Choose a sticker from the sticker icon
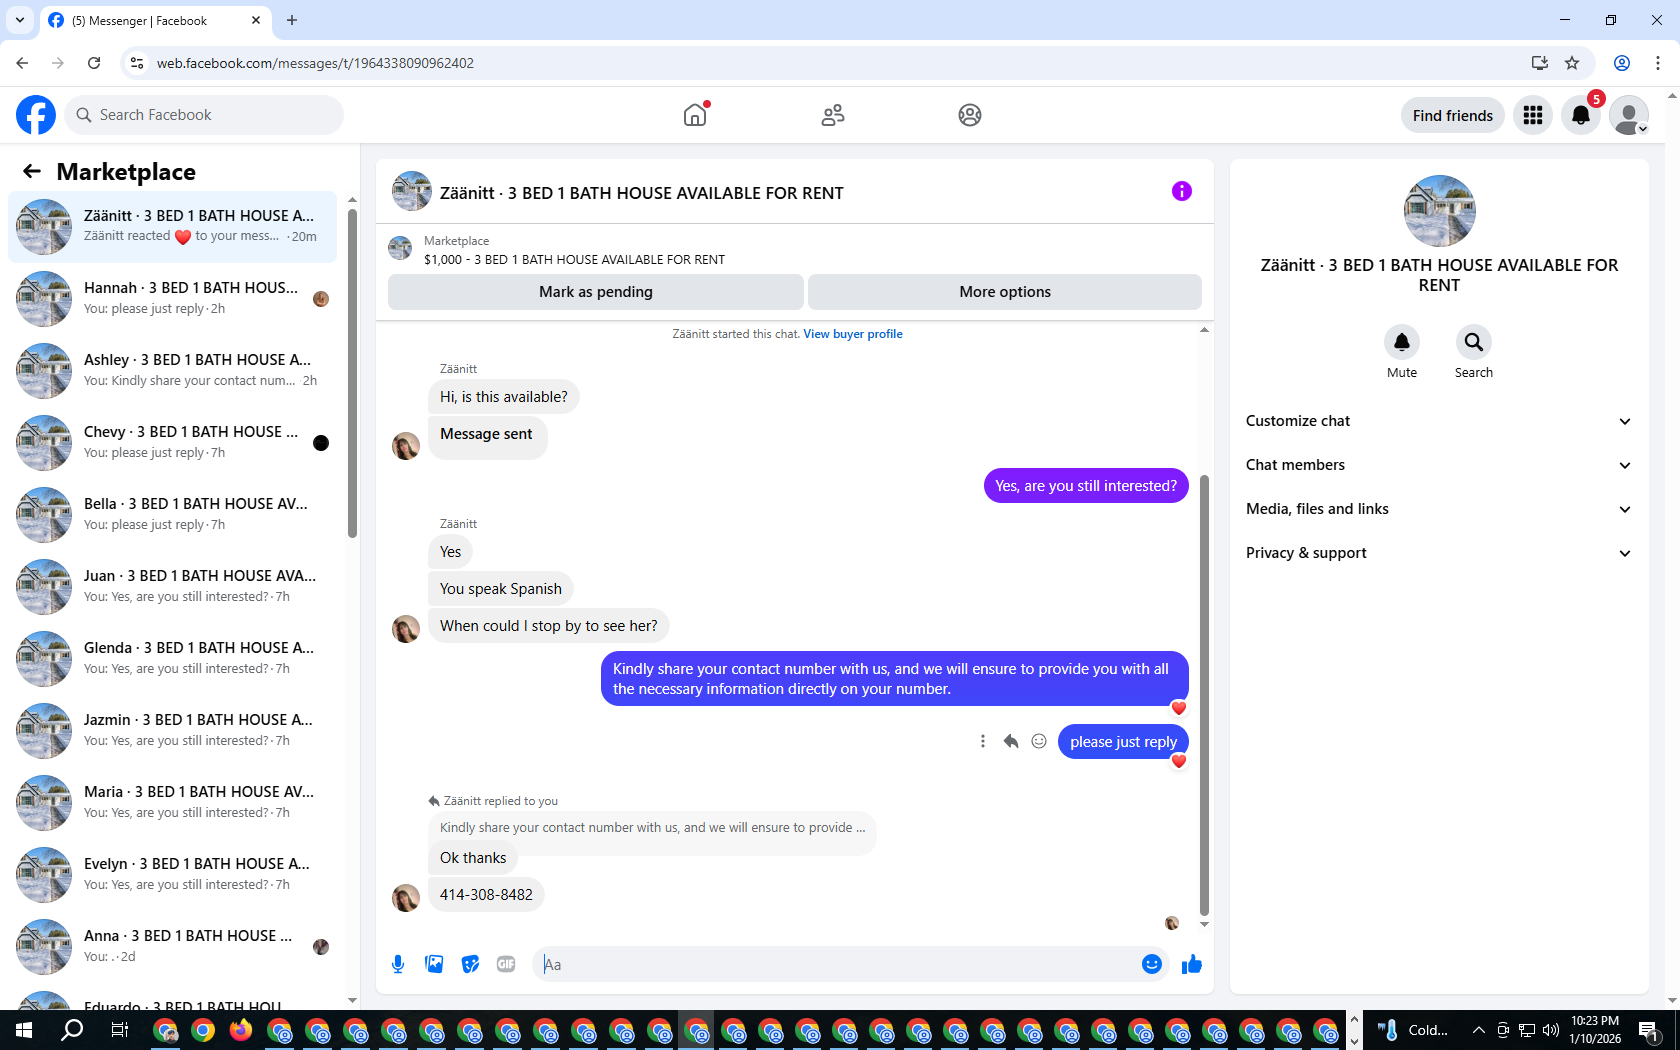Screen dimensions: 1680x1050 pyautogui.click(x=470, y=964)
